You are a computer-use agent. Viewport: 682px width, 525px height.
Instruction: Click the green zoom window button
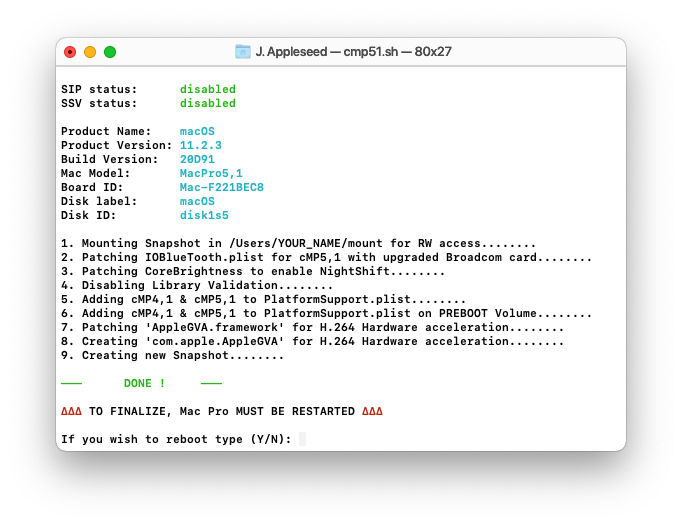pos(110,52)
